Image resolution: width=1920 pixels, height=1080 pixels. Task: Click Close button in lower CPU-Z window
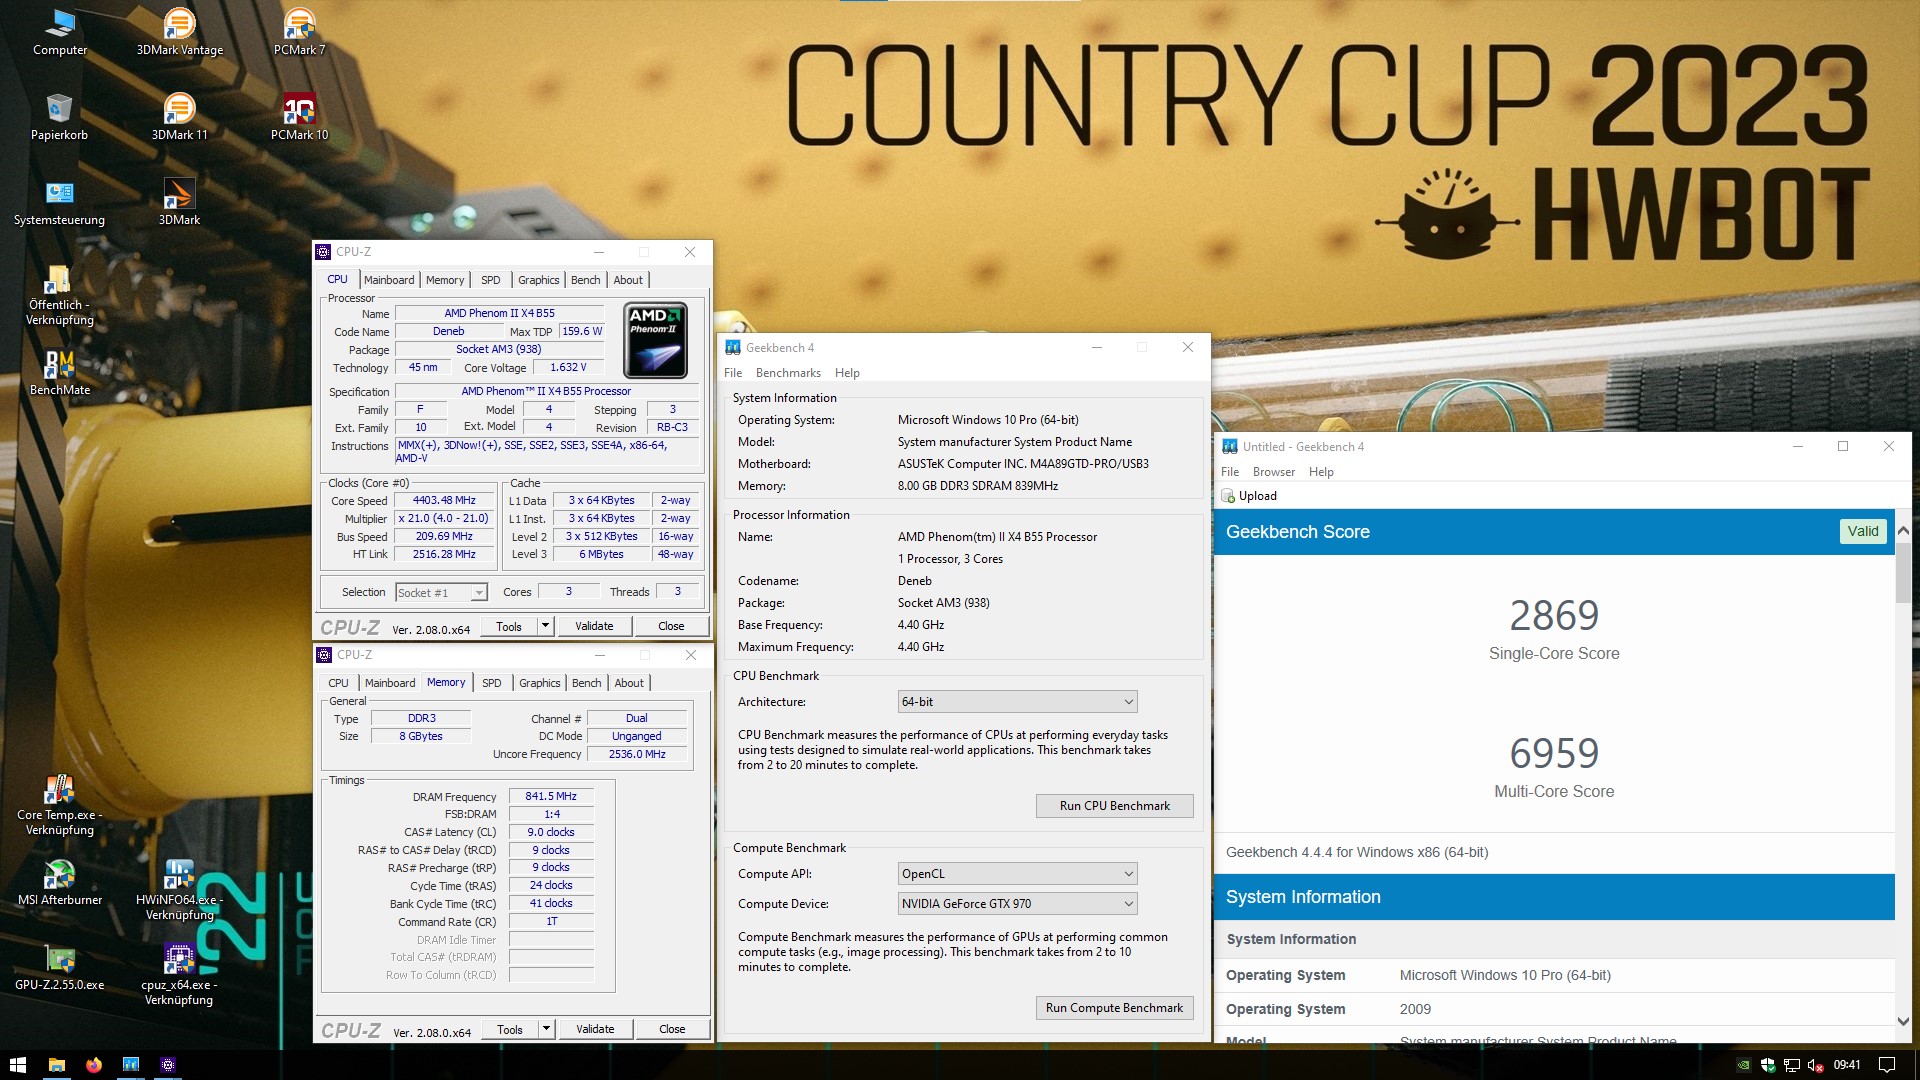click(x=672, y=1029)
